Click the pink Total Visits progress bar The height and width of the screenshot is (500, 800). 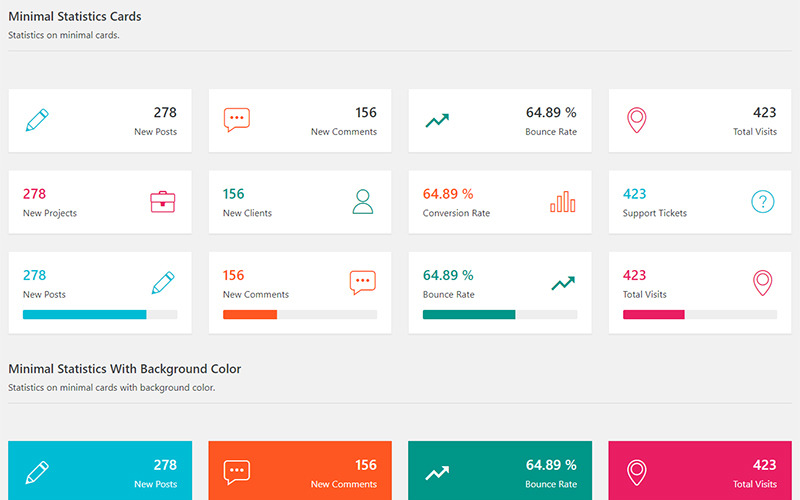(x=700, y=314)
